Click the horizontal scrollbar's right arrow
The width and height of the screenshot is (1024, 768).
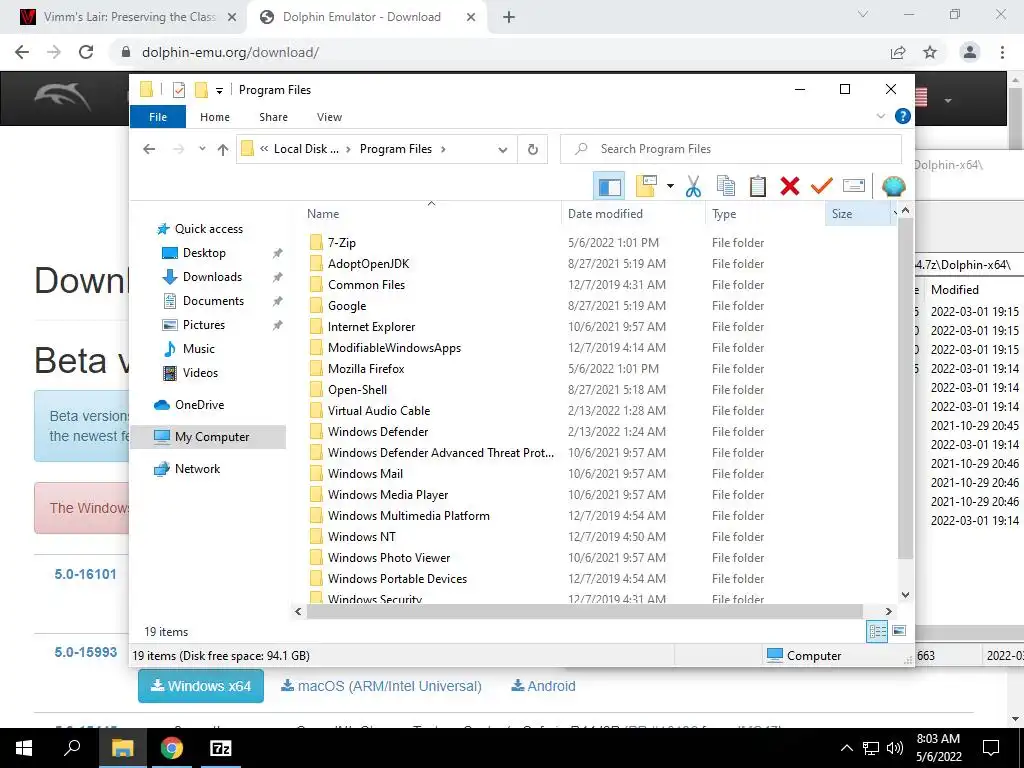[889, 611]
